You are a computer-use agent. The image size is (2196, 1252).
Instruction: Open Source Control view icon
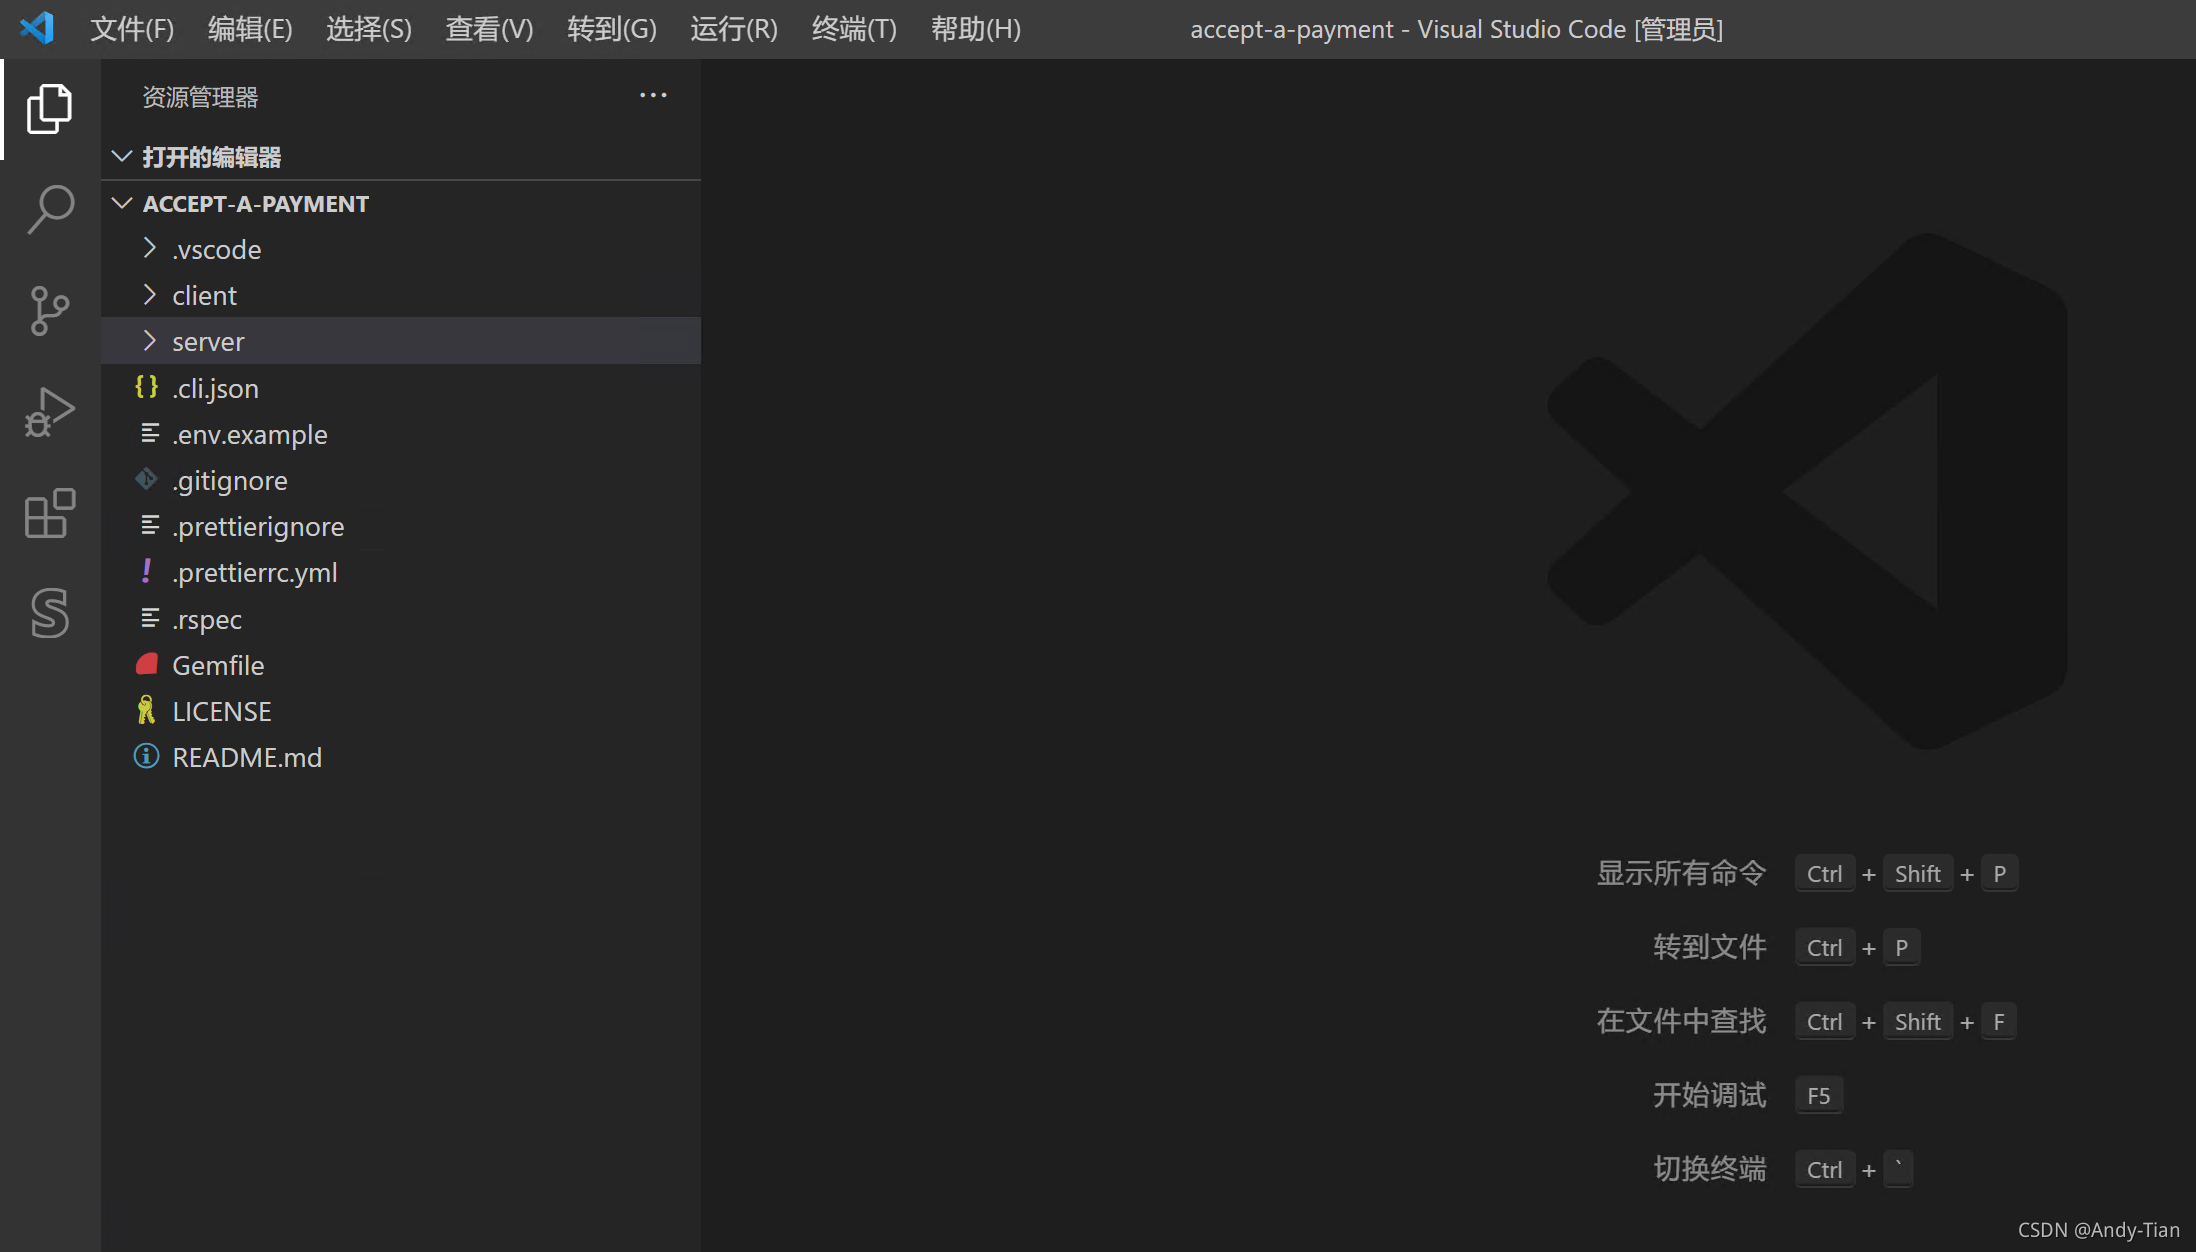click(49, 310)
